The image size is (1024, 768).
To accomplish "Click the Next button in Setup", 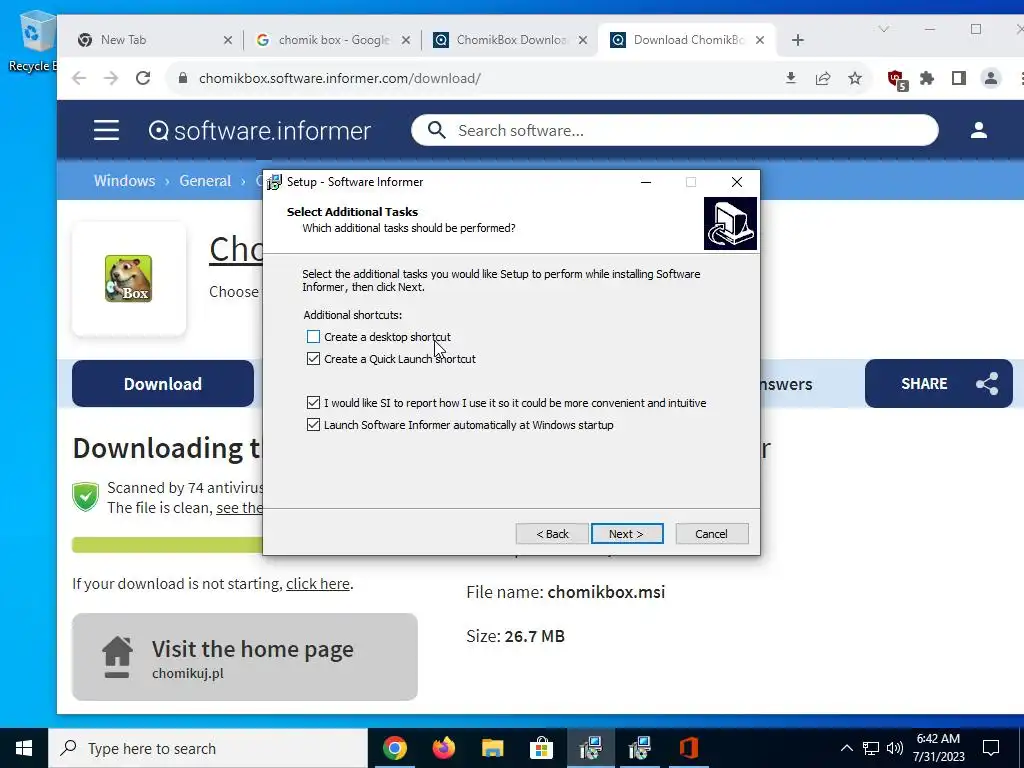I will click(627, 534).
